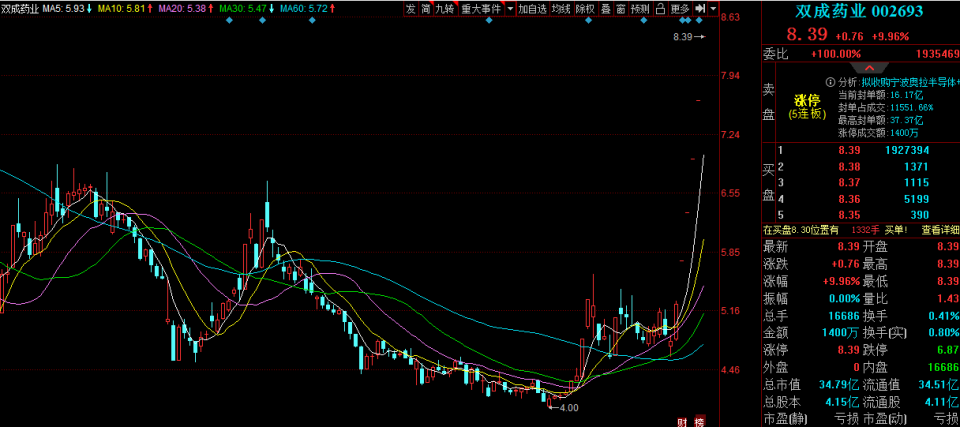Click the lock icon in chart toolbar
960x427 pixels.
(x=659, y=8)
